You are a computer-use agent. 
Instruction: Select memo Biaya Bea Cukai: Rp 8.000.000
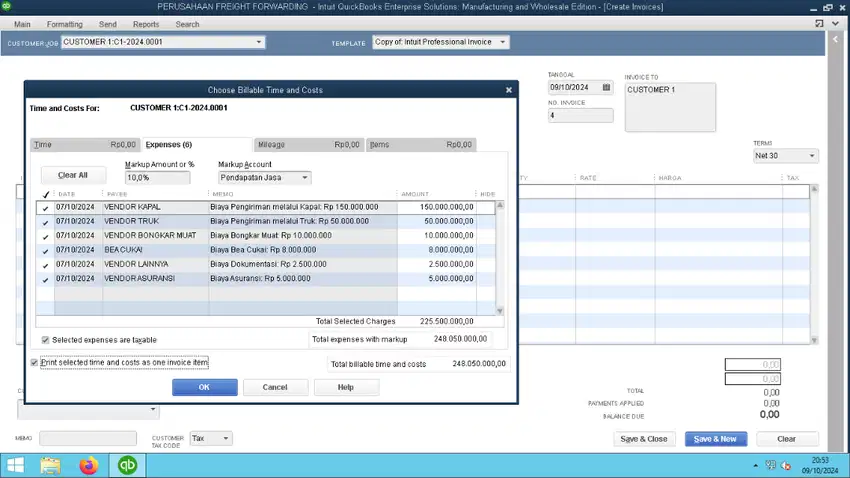(x=263, y=250)
